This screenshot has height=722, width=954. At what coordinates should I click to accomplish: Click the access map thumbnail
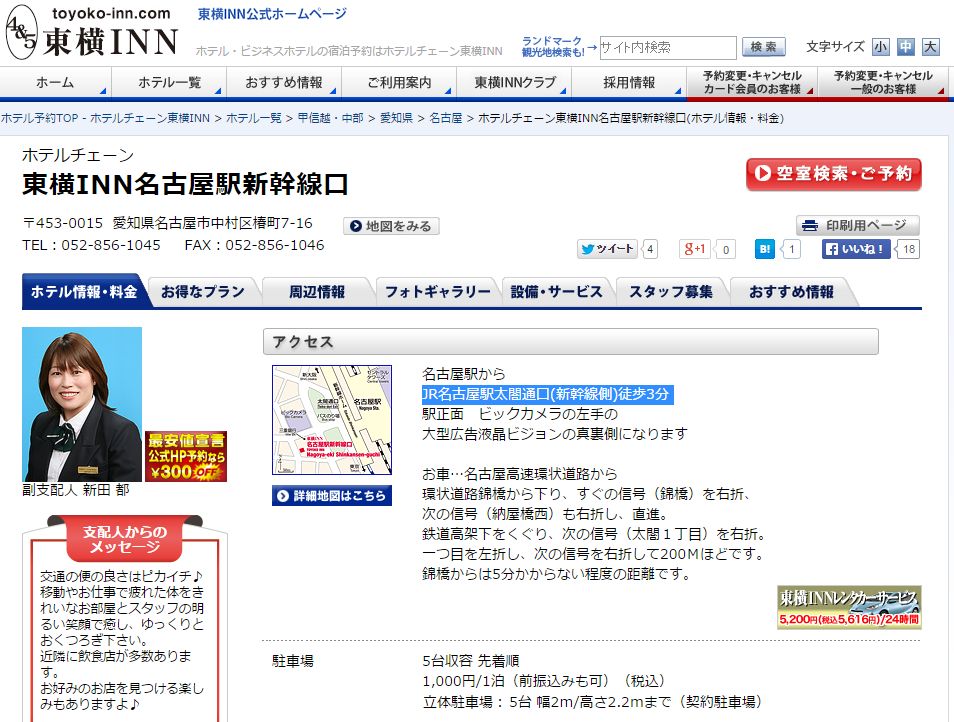pyautogui.click(x=332, y=420)
